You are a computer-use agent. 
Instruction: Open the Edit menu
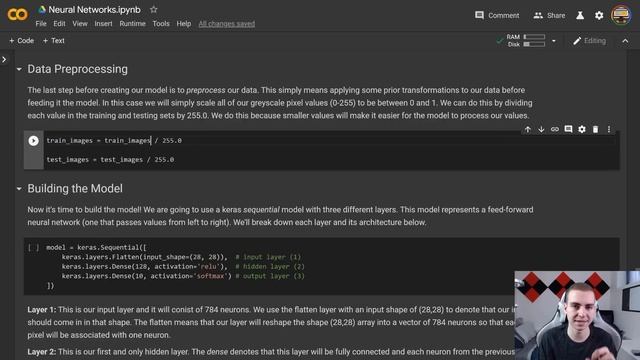59,24
